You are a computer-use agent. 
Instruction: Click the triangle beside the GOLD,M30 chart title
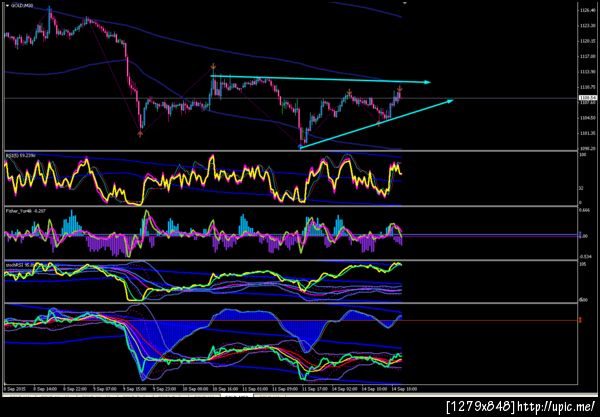pos(7,6)
